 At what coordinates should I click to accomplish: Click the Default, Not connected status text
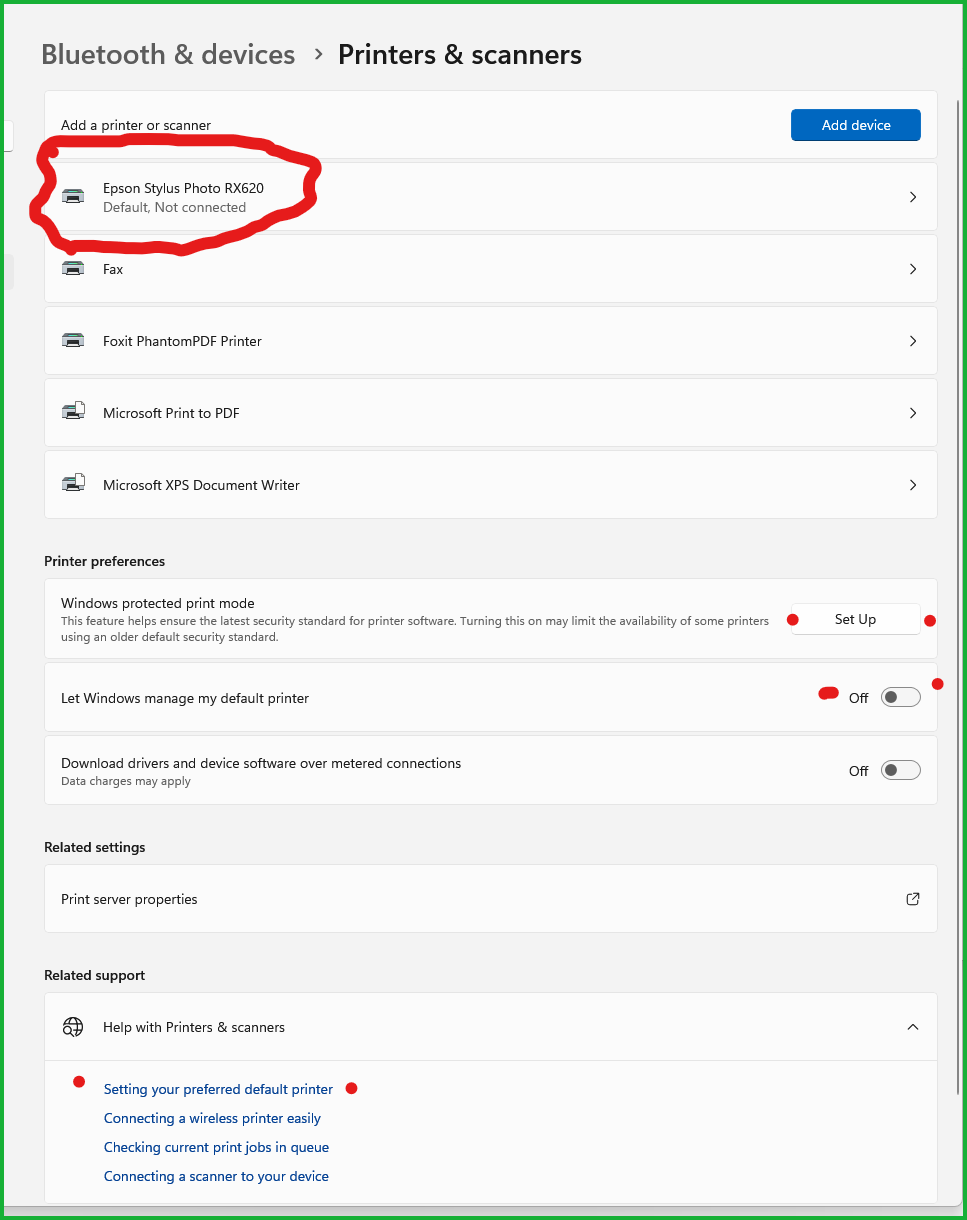click(x=174, y=207)
